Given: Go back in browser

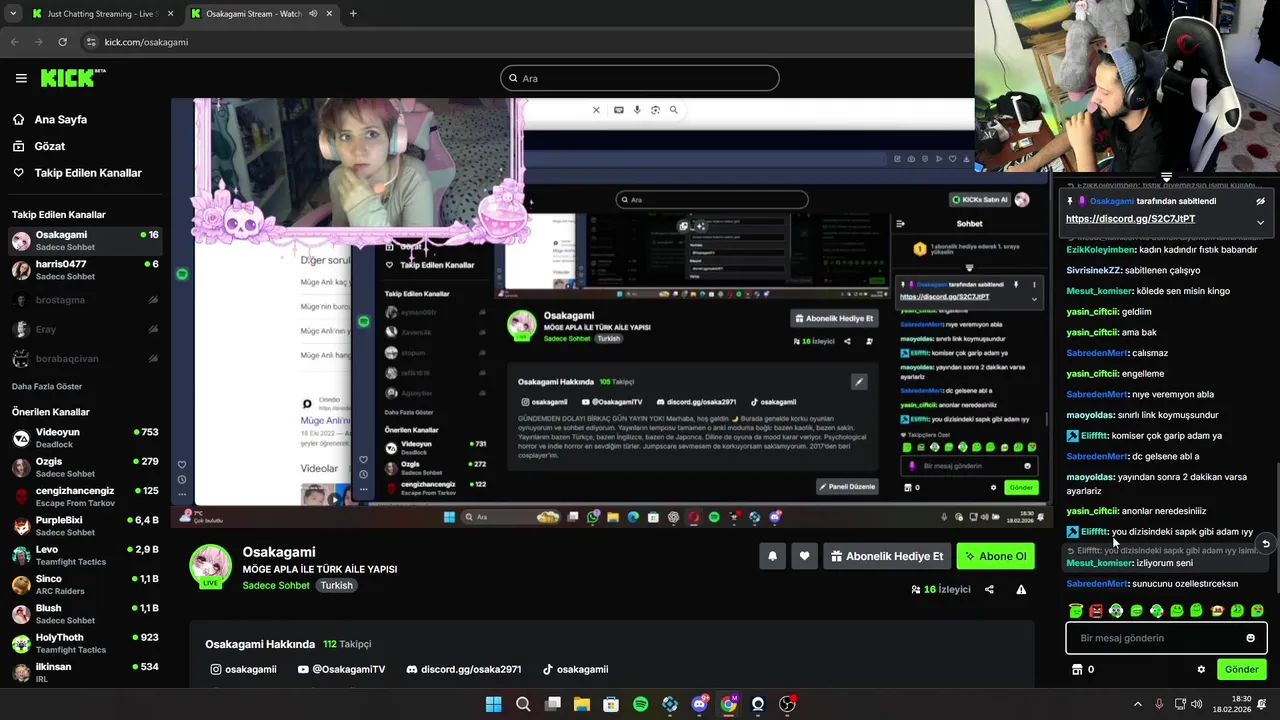Looking at the screenshot, I should pos(15,42).
